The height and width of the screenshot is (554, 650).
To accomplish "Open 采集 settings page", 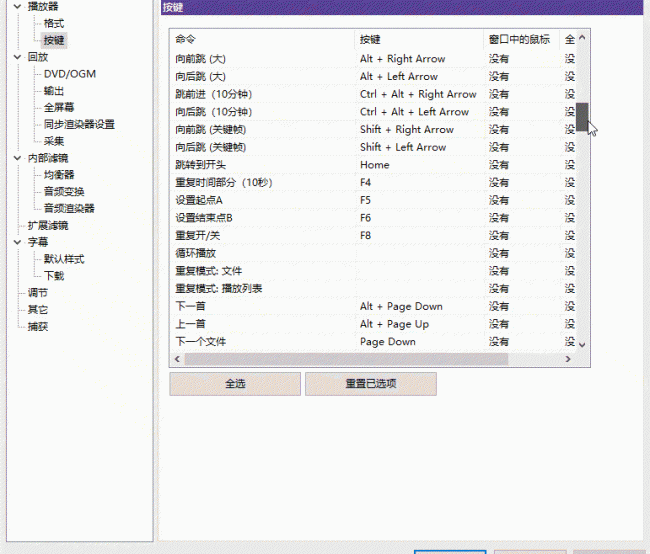I will pos(54,141).
